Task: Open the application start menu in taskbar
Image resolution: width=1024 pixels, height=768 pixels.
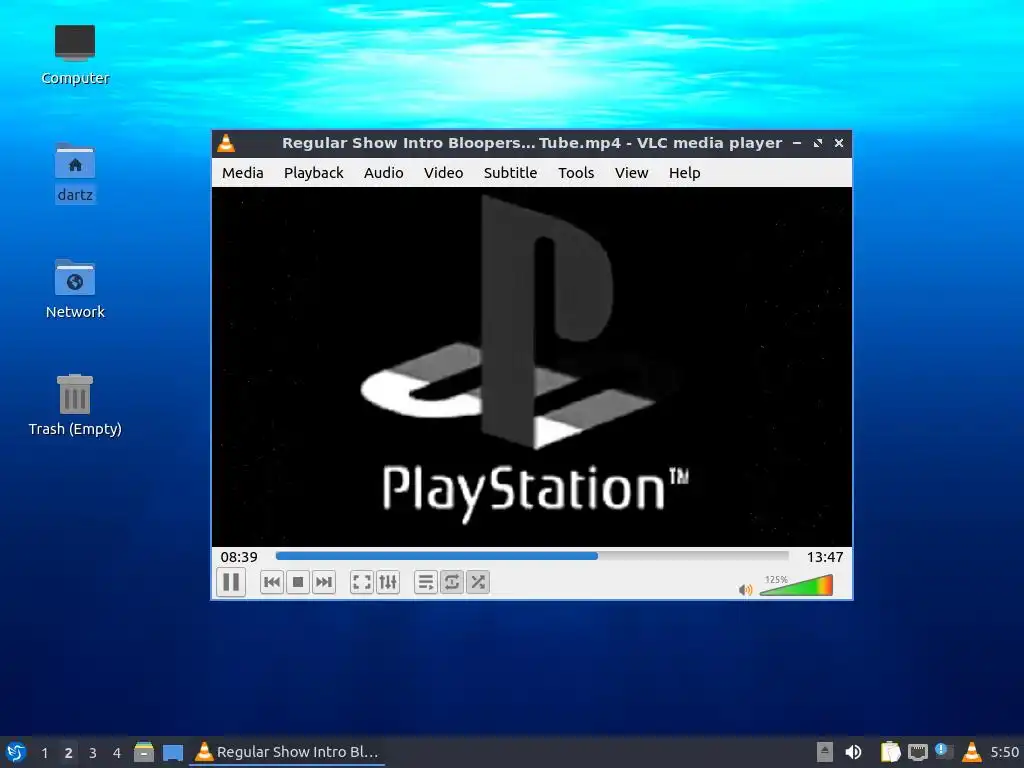Action: [x=16, y=752]
